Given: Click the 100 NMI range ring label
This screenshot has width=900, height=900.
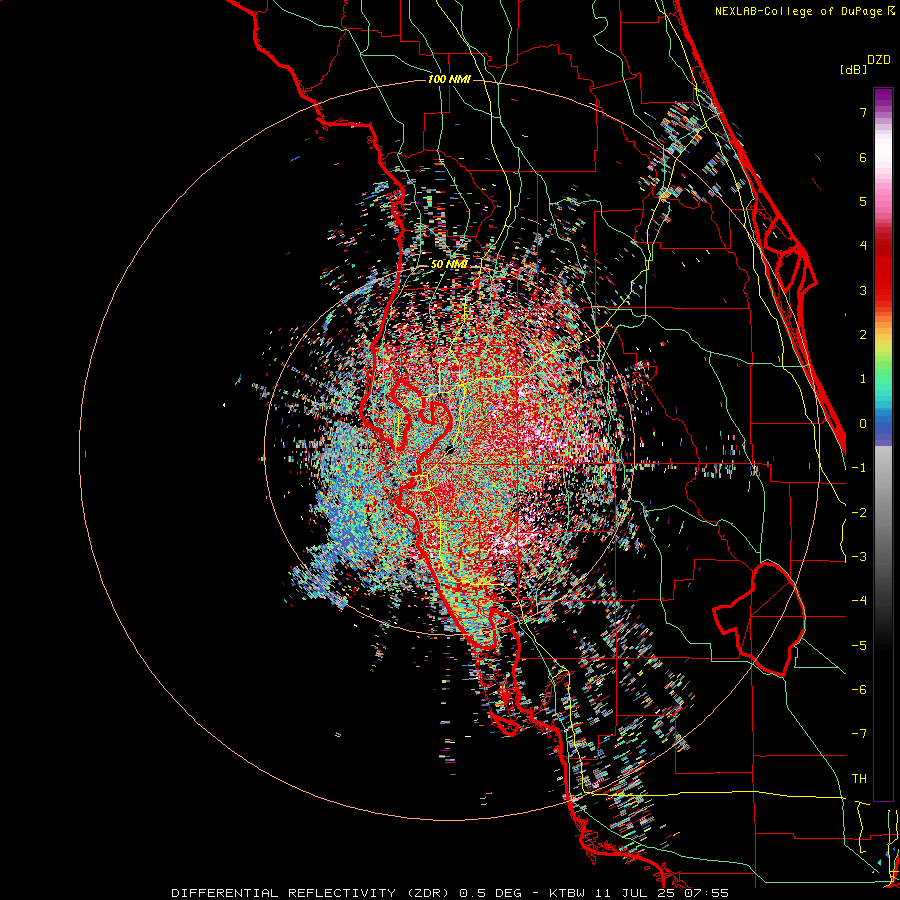Looking at the screenshot, I should [449, 79].
